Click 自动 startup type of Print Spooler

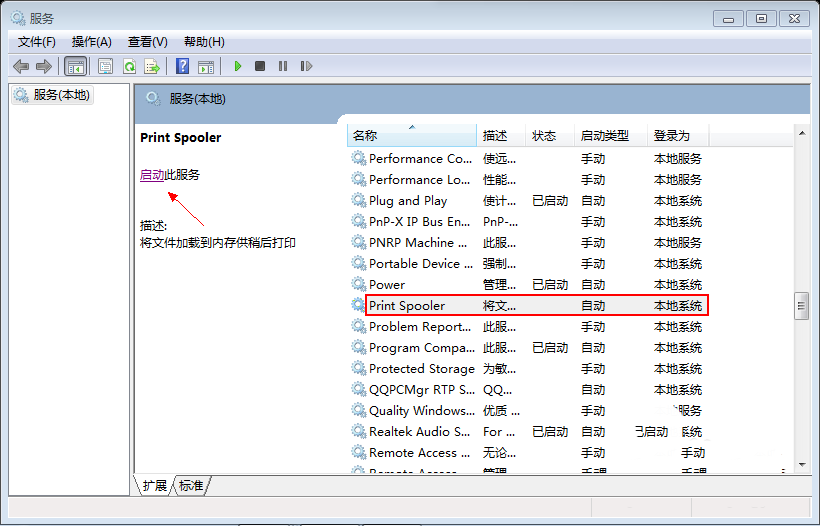(593, 305)
